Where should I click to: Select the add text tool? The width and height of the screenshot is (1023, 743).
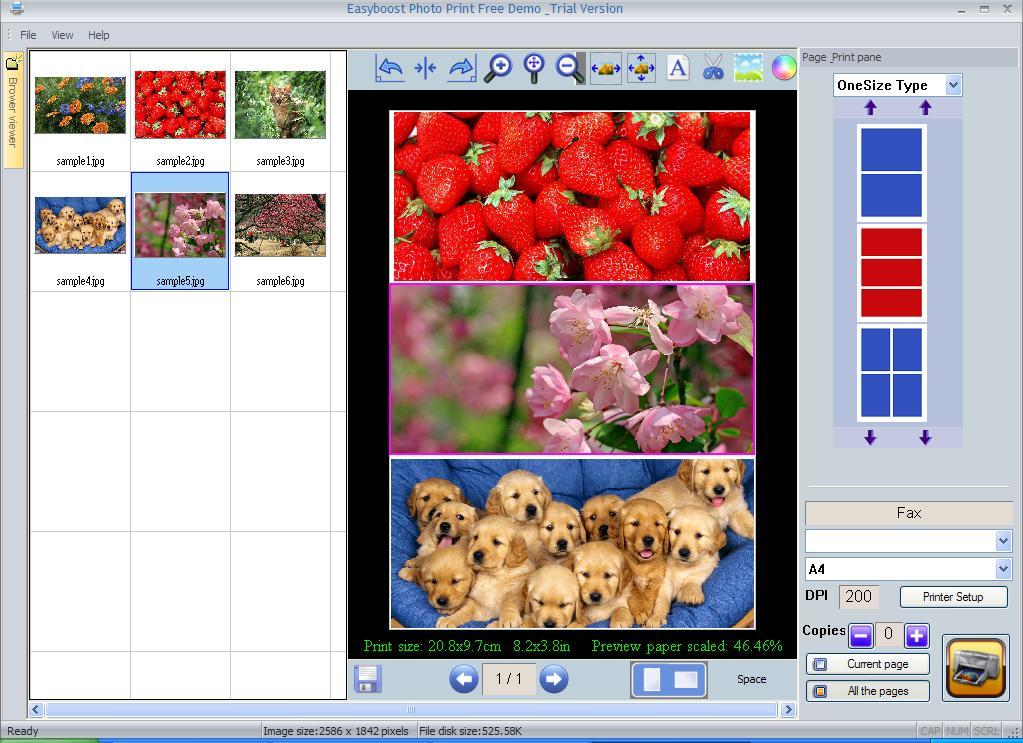click(x=676, y=68)
